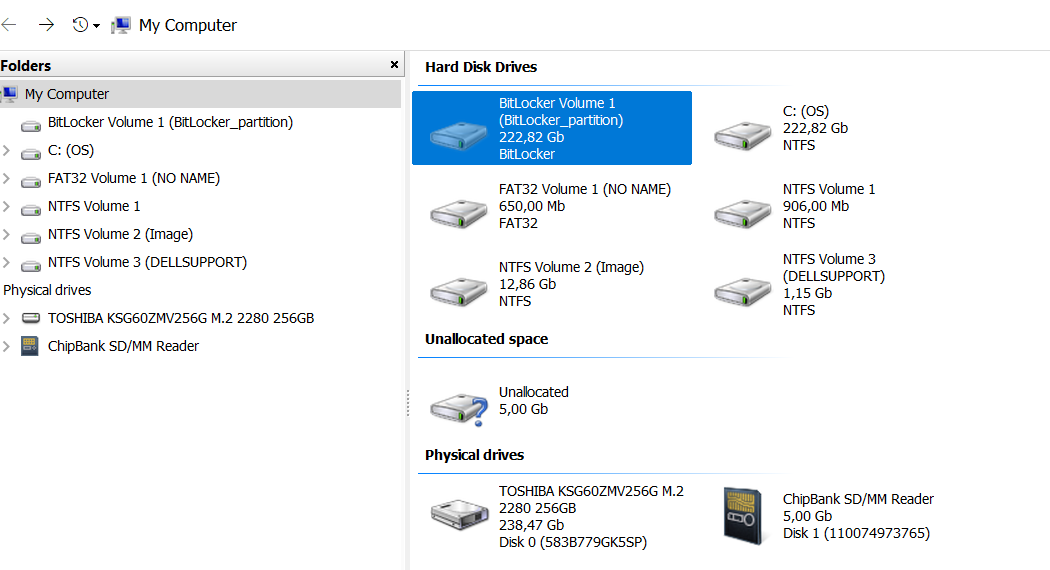Expand ChipBank SD/MM Reader tree node
The height and width of the screenshot is (570, 1050).
pos(7,347)
